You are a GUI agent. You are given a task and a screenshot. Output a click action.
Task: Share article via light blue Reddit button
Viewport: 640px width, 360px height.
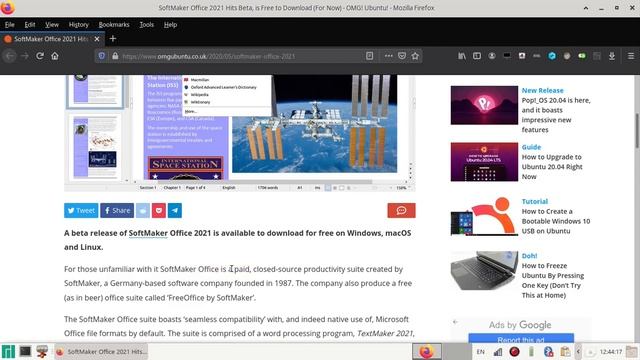(x=143, y=211)
